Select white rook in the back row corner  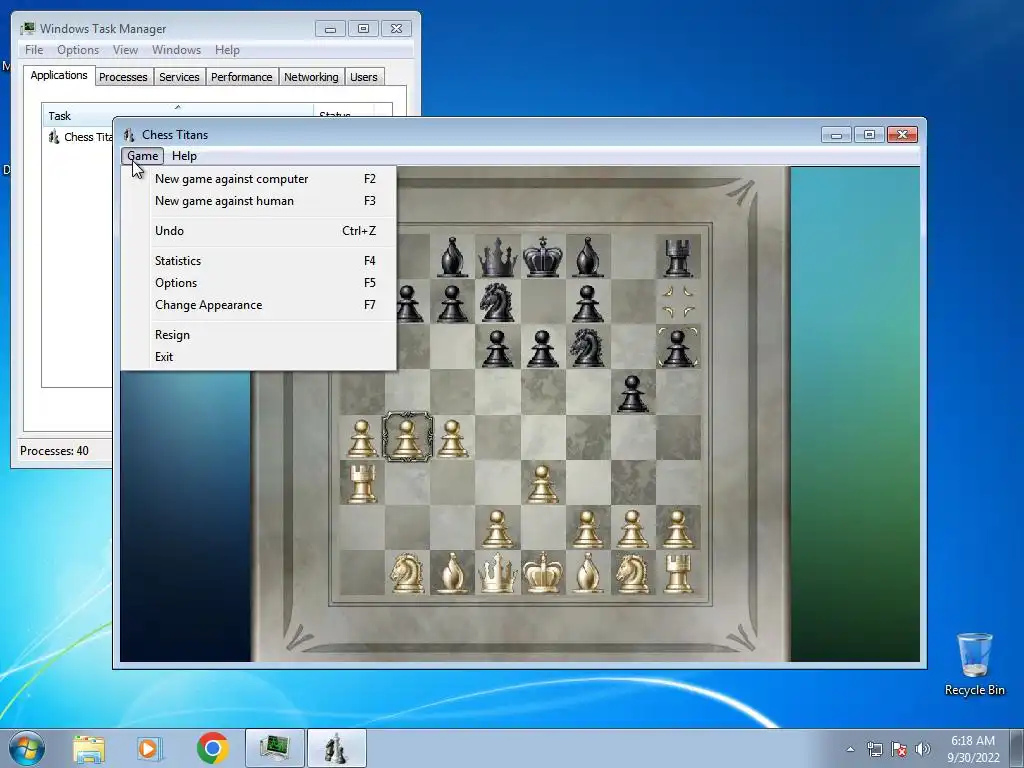click(678, 573)
